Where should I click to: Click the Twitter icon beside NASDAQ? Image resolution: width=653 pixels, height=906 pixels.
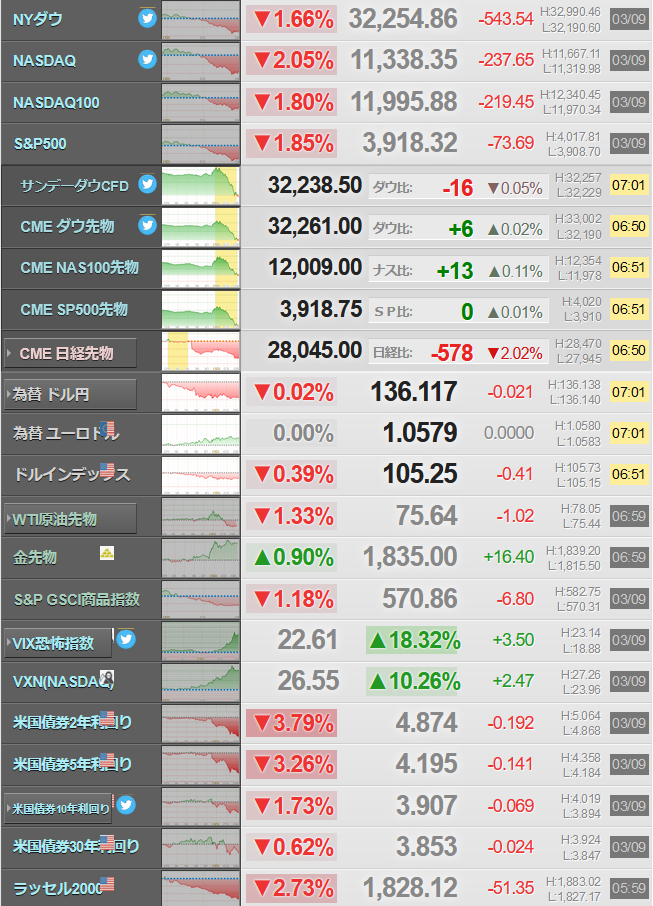tap(147, 60)
